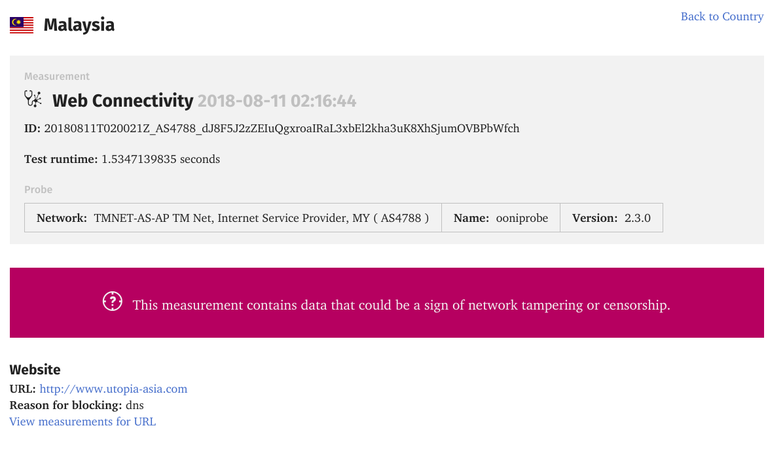Click the Measurement section label
Screen dimensions: 768x449
click(57, 76)
